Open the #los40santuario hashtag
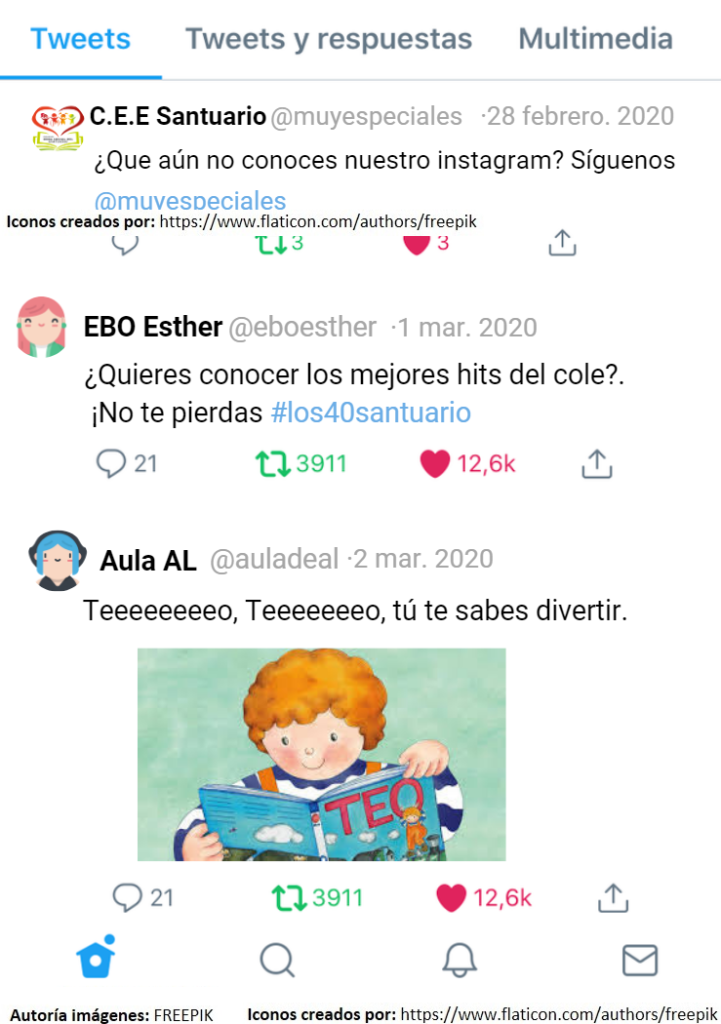Viewport: 721px width, 1024px height. (371, 413)
